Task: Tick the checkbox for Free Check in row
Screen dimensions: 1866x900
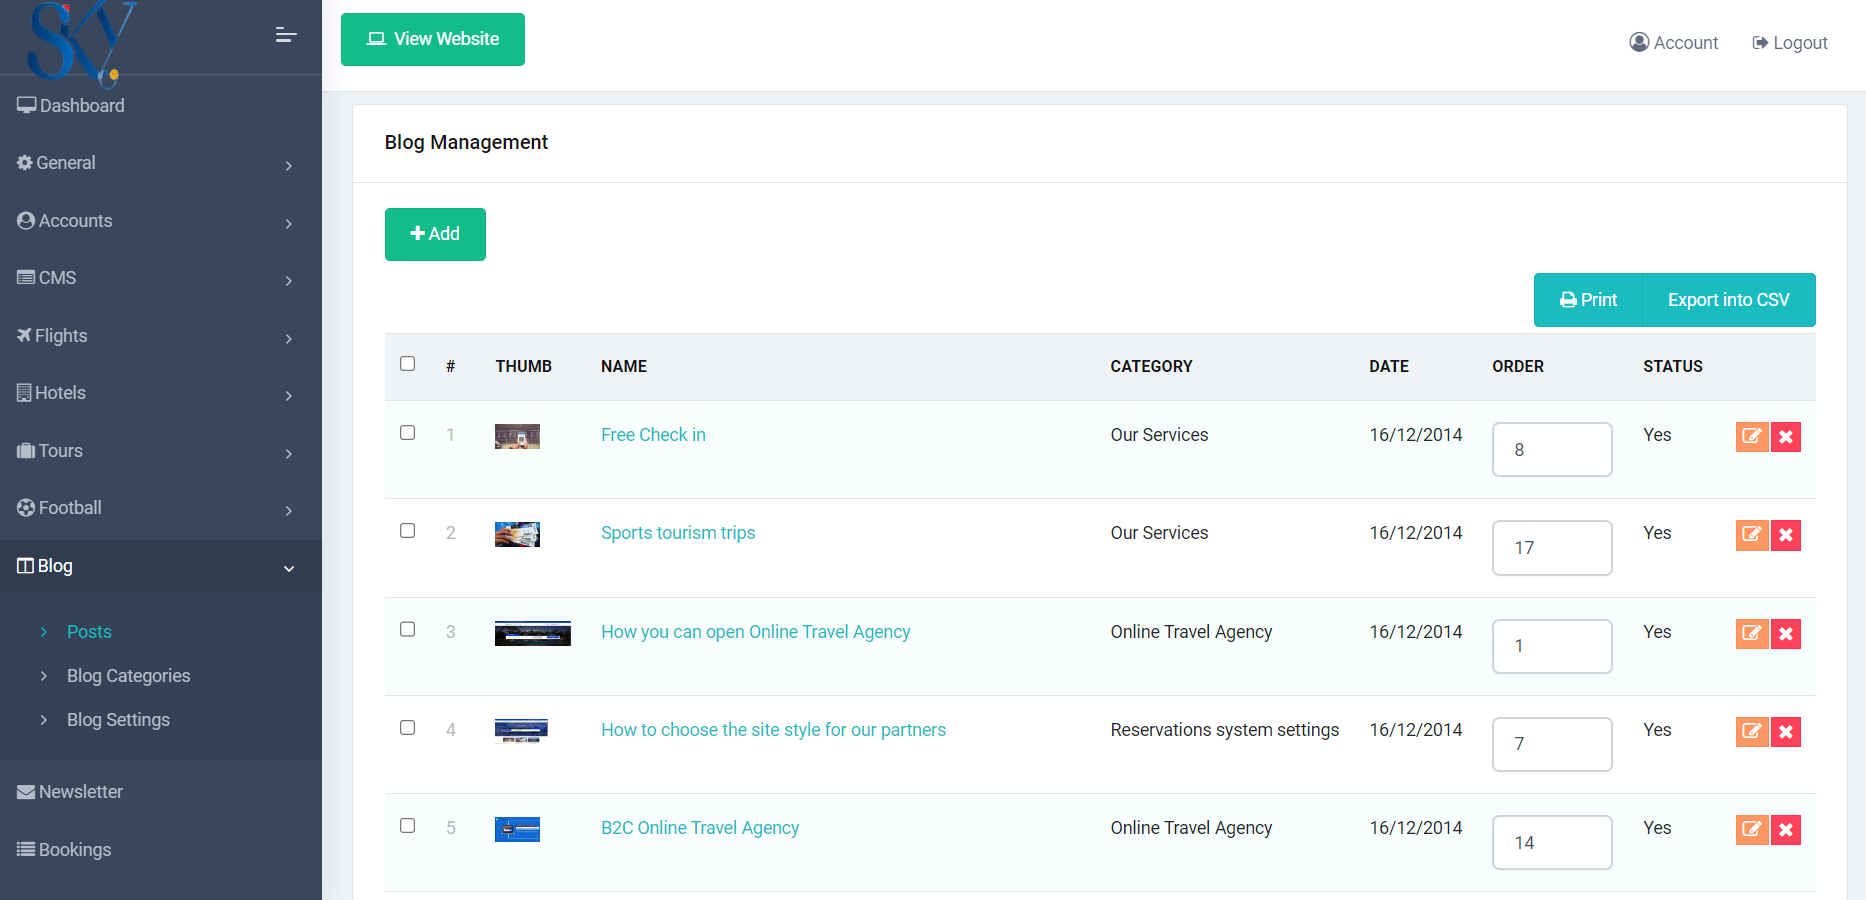Action: pos(408,433)
